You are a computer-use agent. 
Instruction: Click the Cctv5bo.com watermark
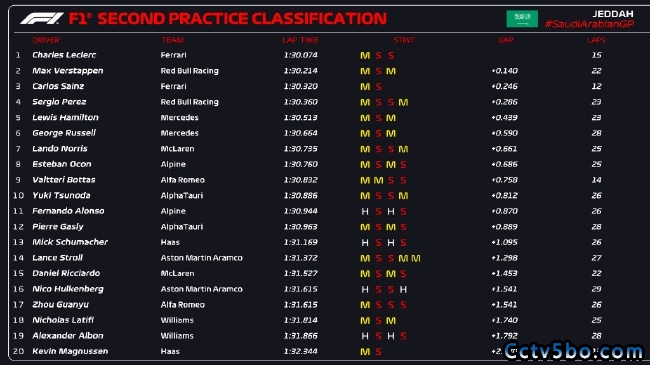click(x=573, y=352)
